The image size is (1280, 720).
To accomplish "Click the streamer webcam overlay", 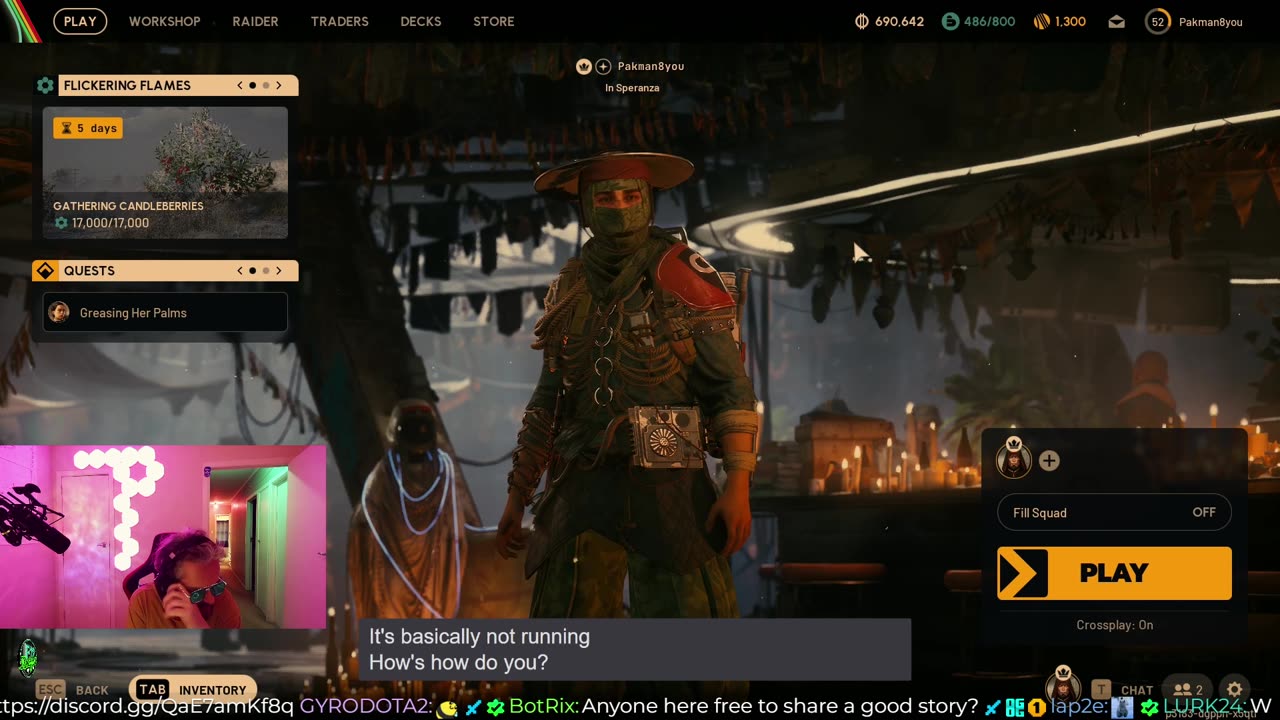I will [x=163, y=537].
